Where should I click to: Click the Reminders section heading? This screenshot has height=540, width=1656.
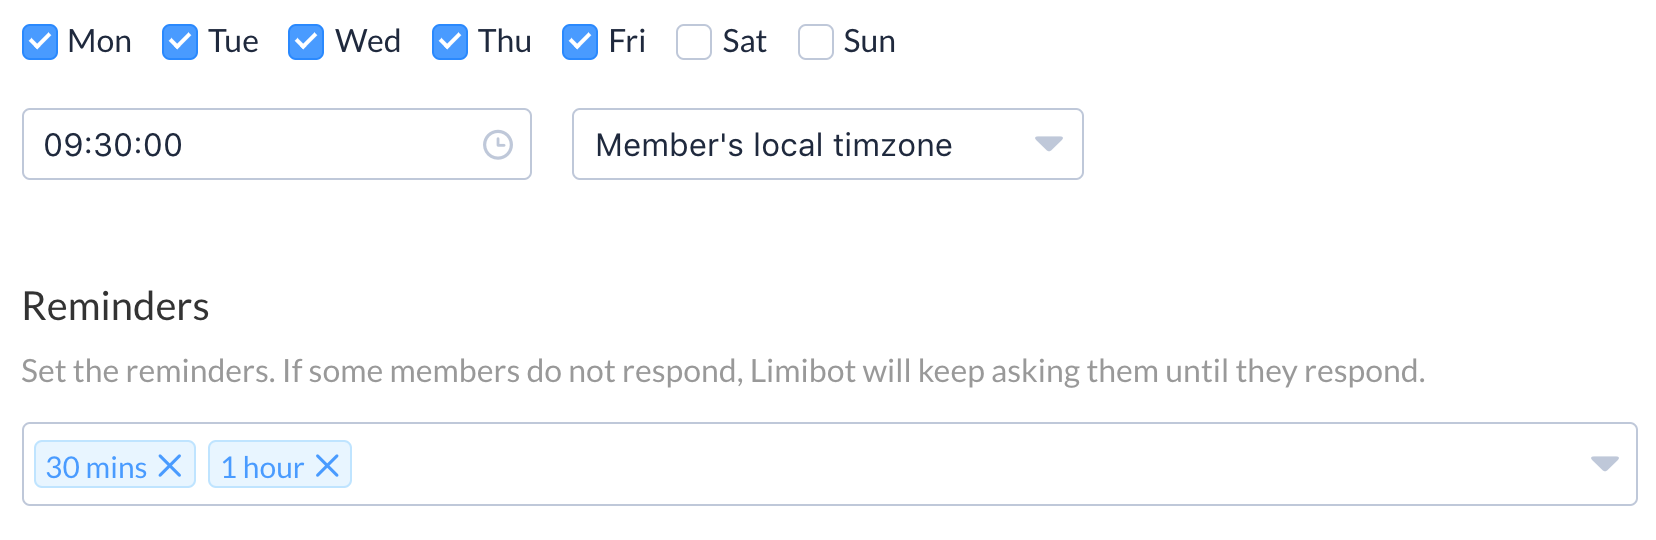[x=116, y=307]
